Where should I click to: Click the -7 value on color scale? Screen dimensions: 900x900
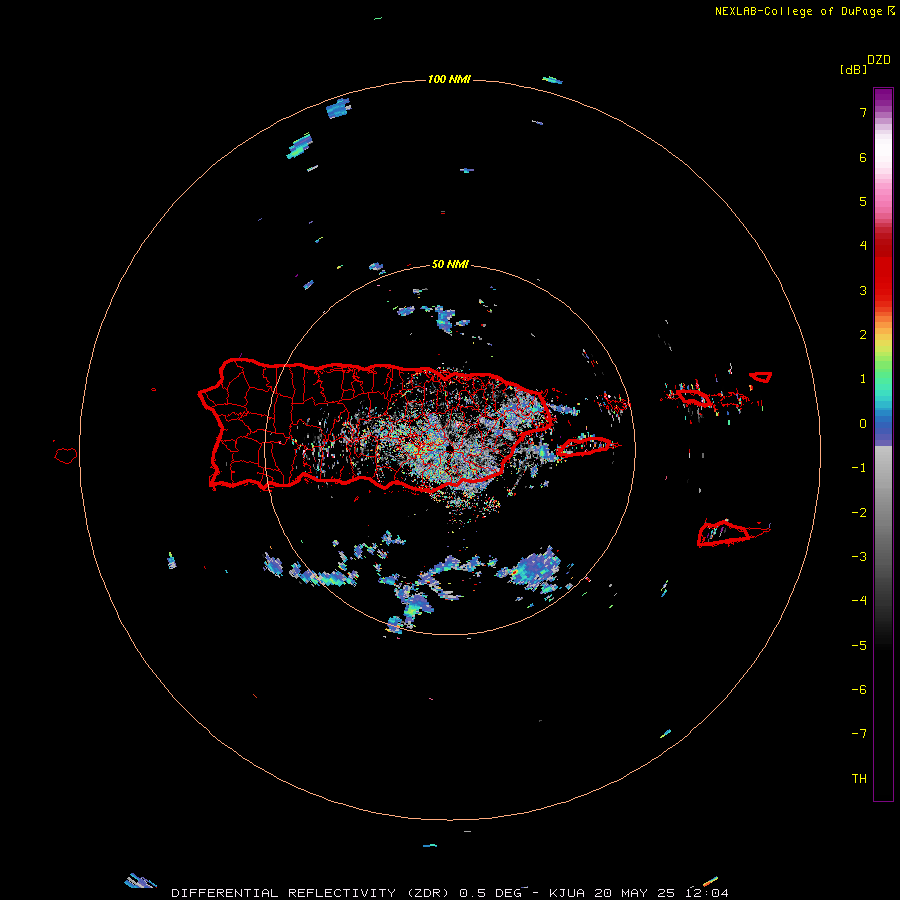coord(859,734)
